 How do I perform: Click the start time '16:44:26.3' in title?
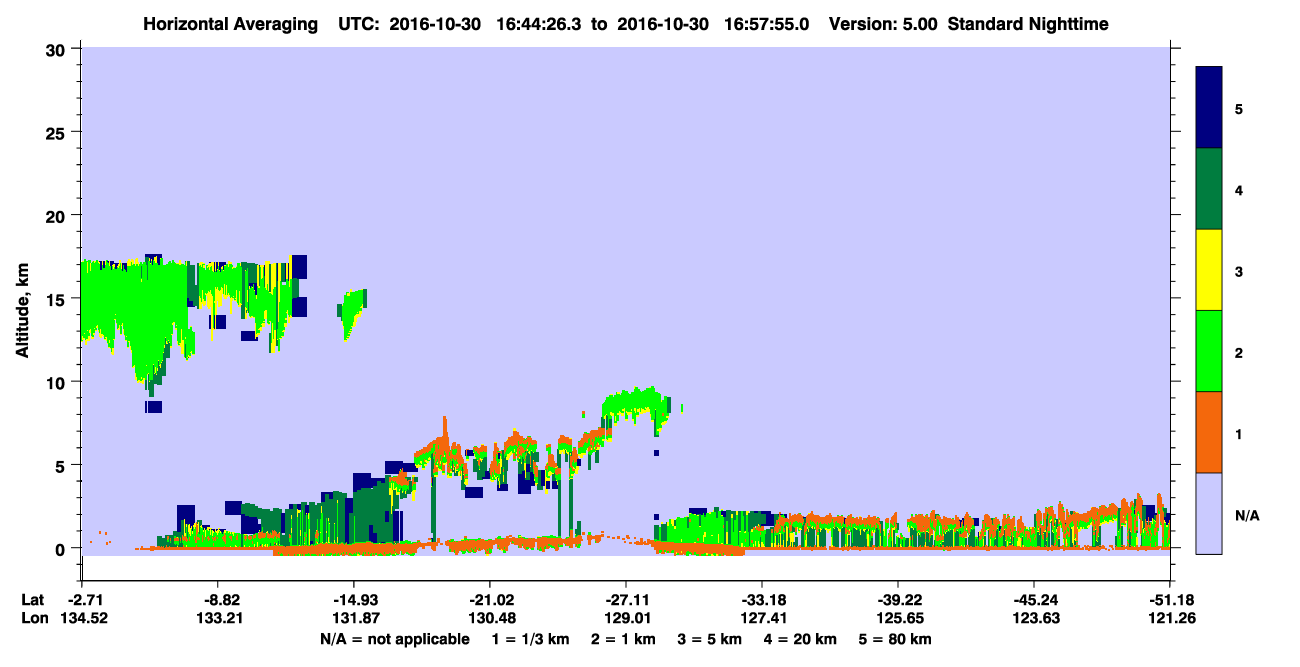point(540,24)
